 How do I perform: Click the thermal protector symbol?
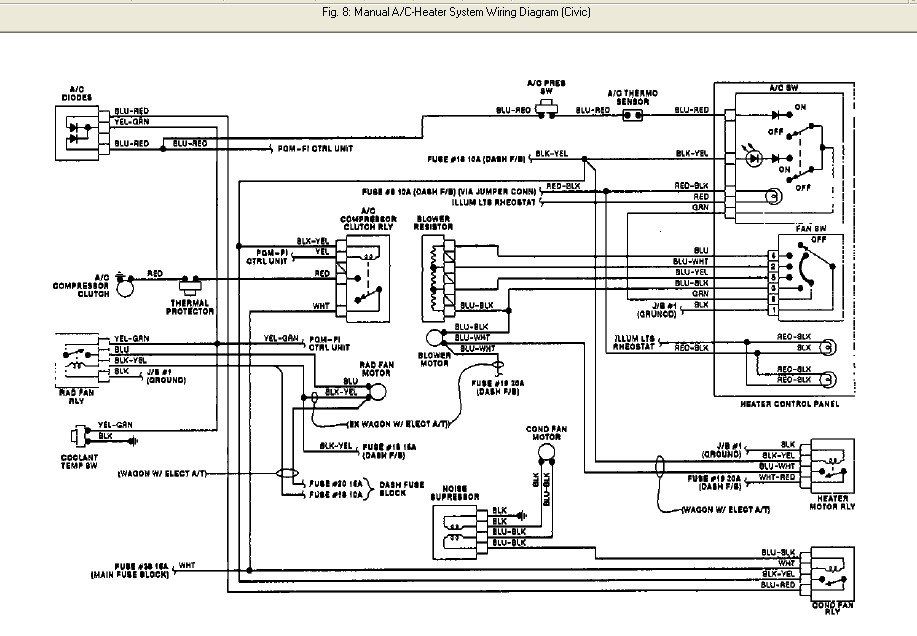pyautogui.click(x=190, y=284)
